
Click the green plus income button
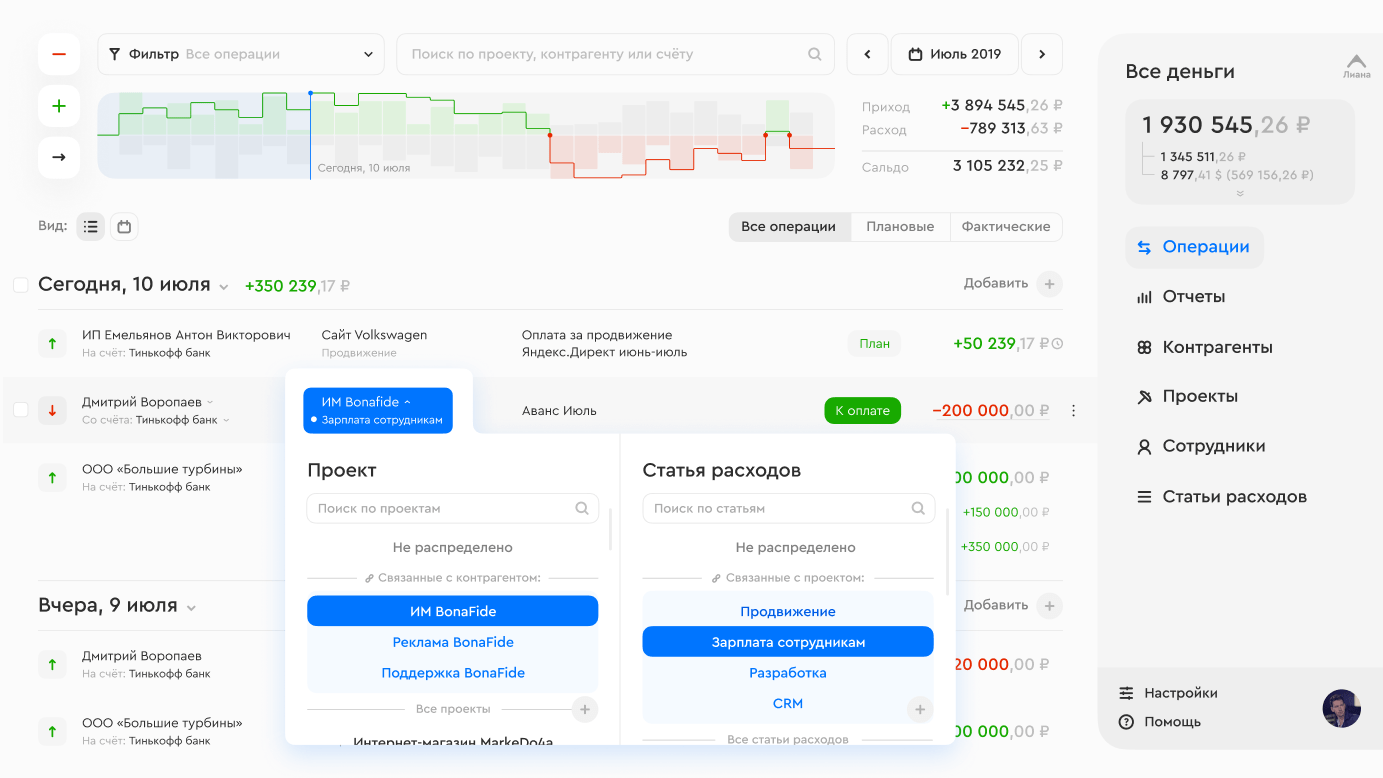(x=59, y=106)
